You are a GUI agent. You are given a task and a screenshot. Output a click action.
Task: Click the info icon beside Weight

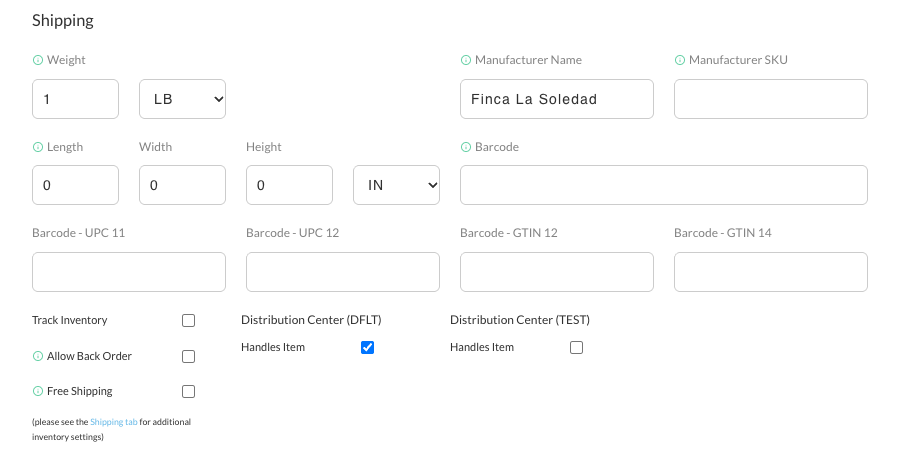pos(38,60)
